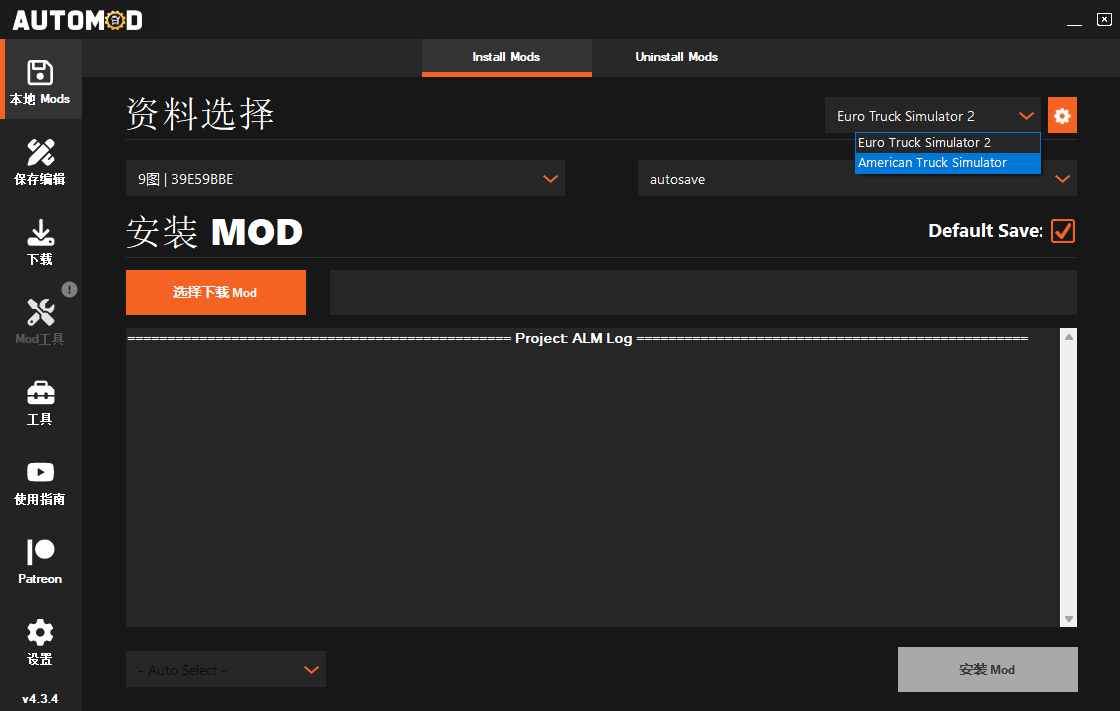Image resolution: width=1120 pixels, height=711 pixels.
Task: Click the log scrollbar down arrow
Action: [x=1069, y=620]
